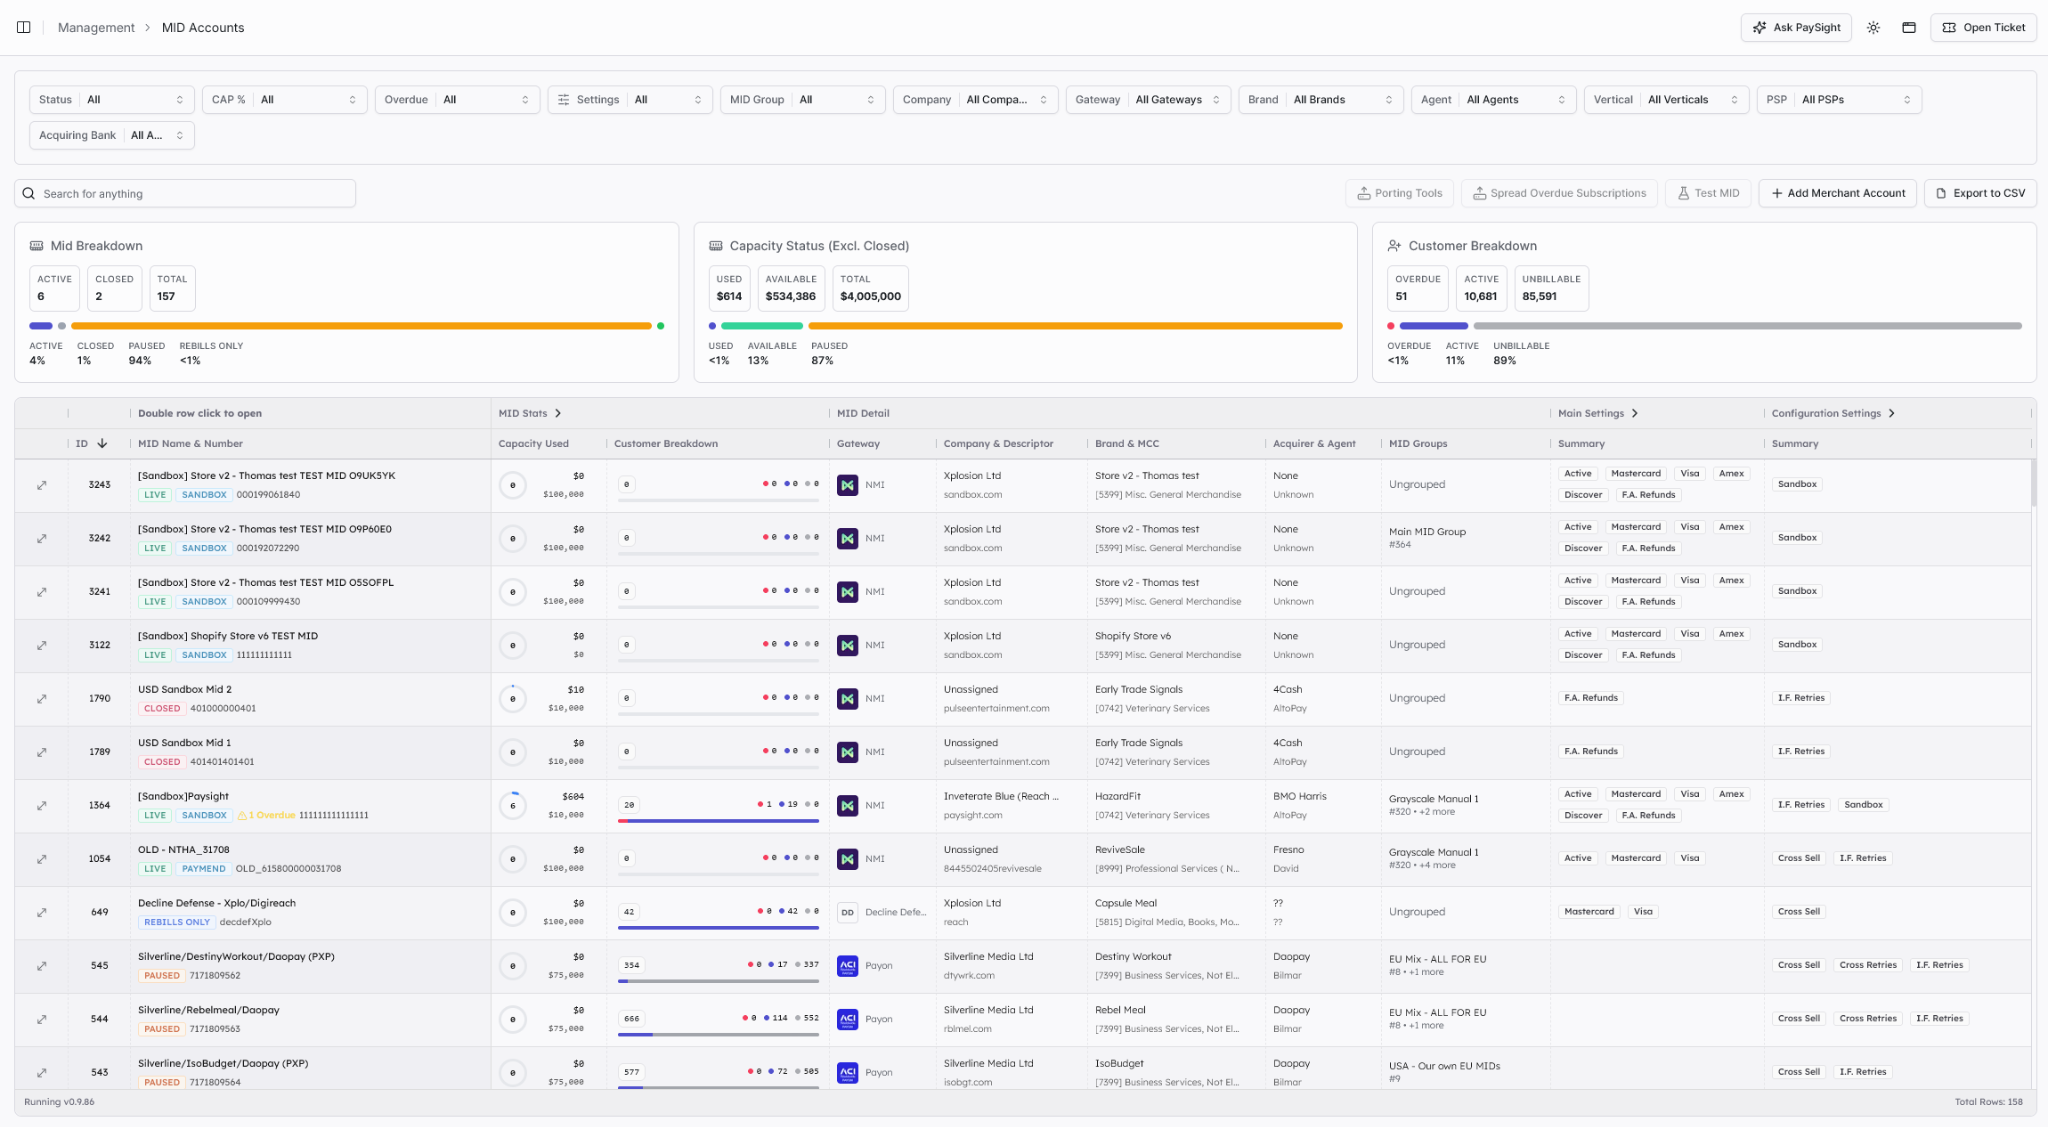Image resolution: width=2048 pixels, height=1127 pixels.
Task: Go to Management breadcrumb
Action: [96, 27]
